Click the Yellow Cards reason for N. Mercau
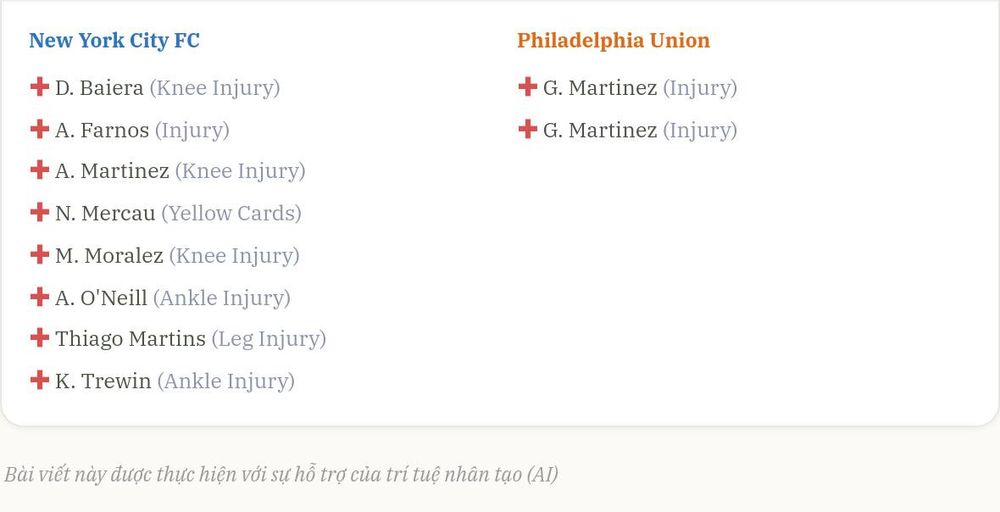 [x=231, y=214]
